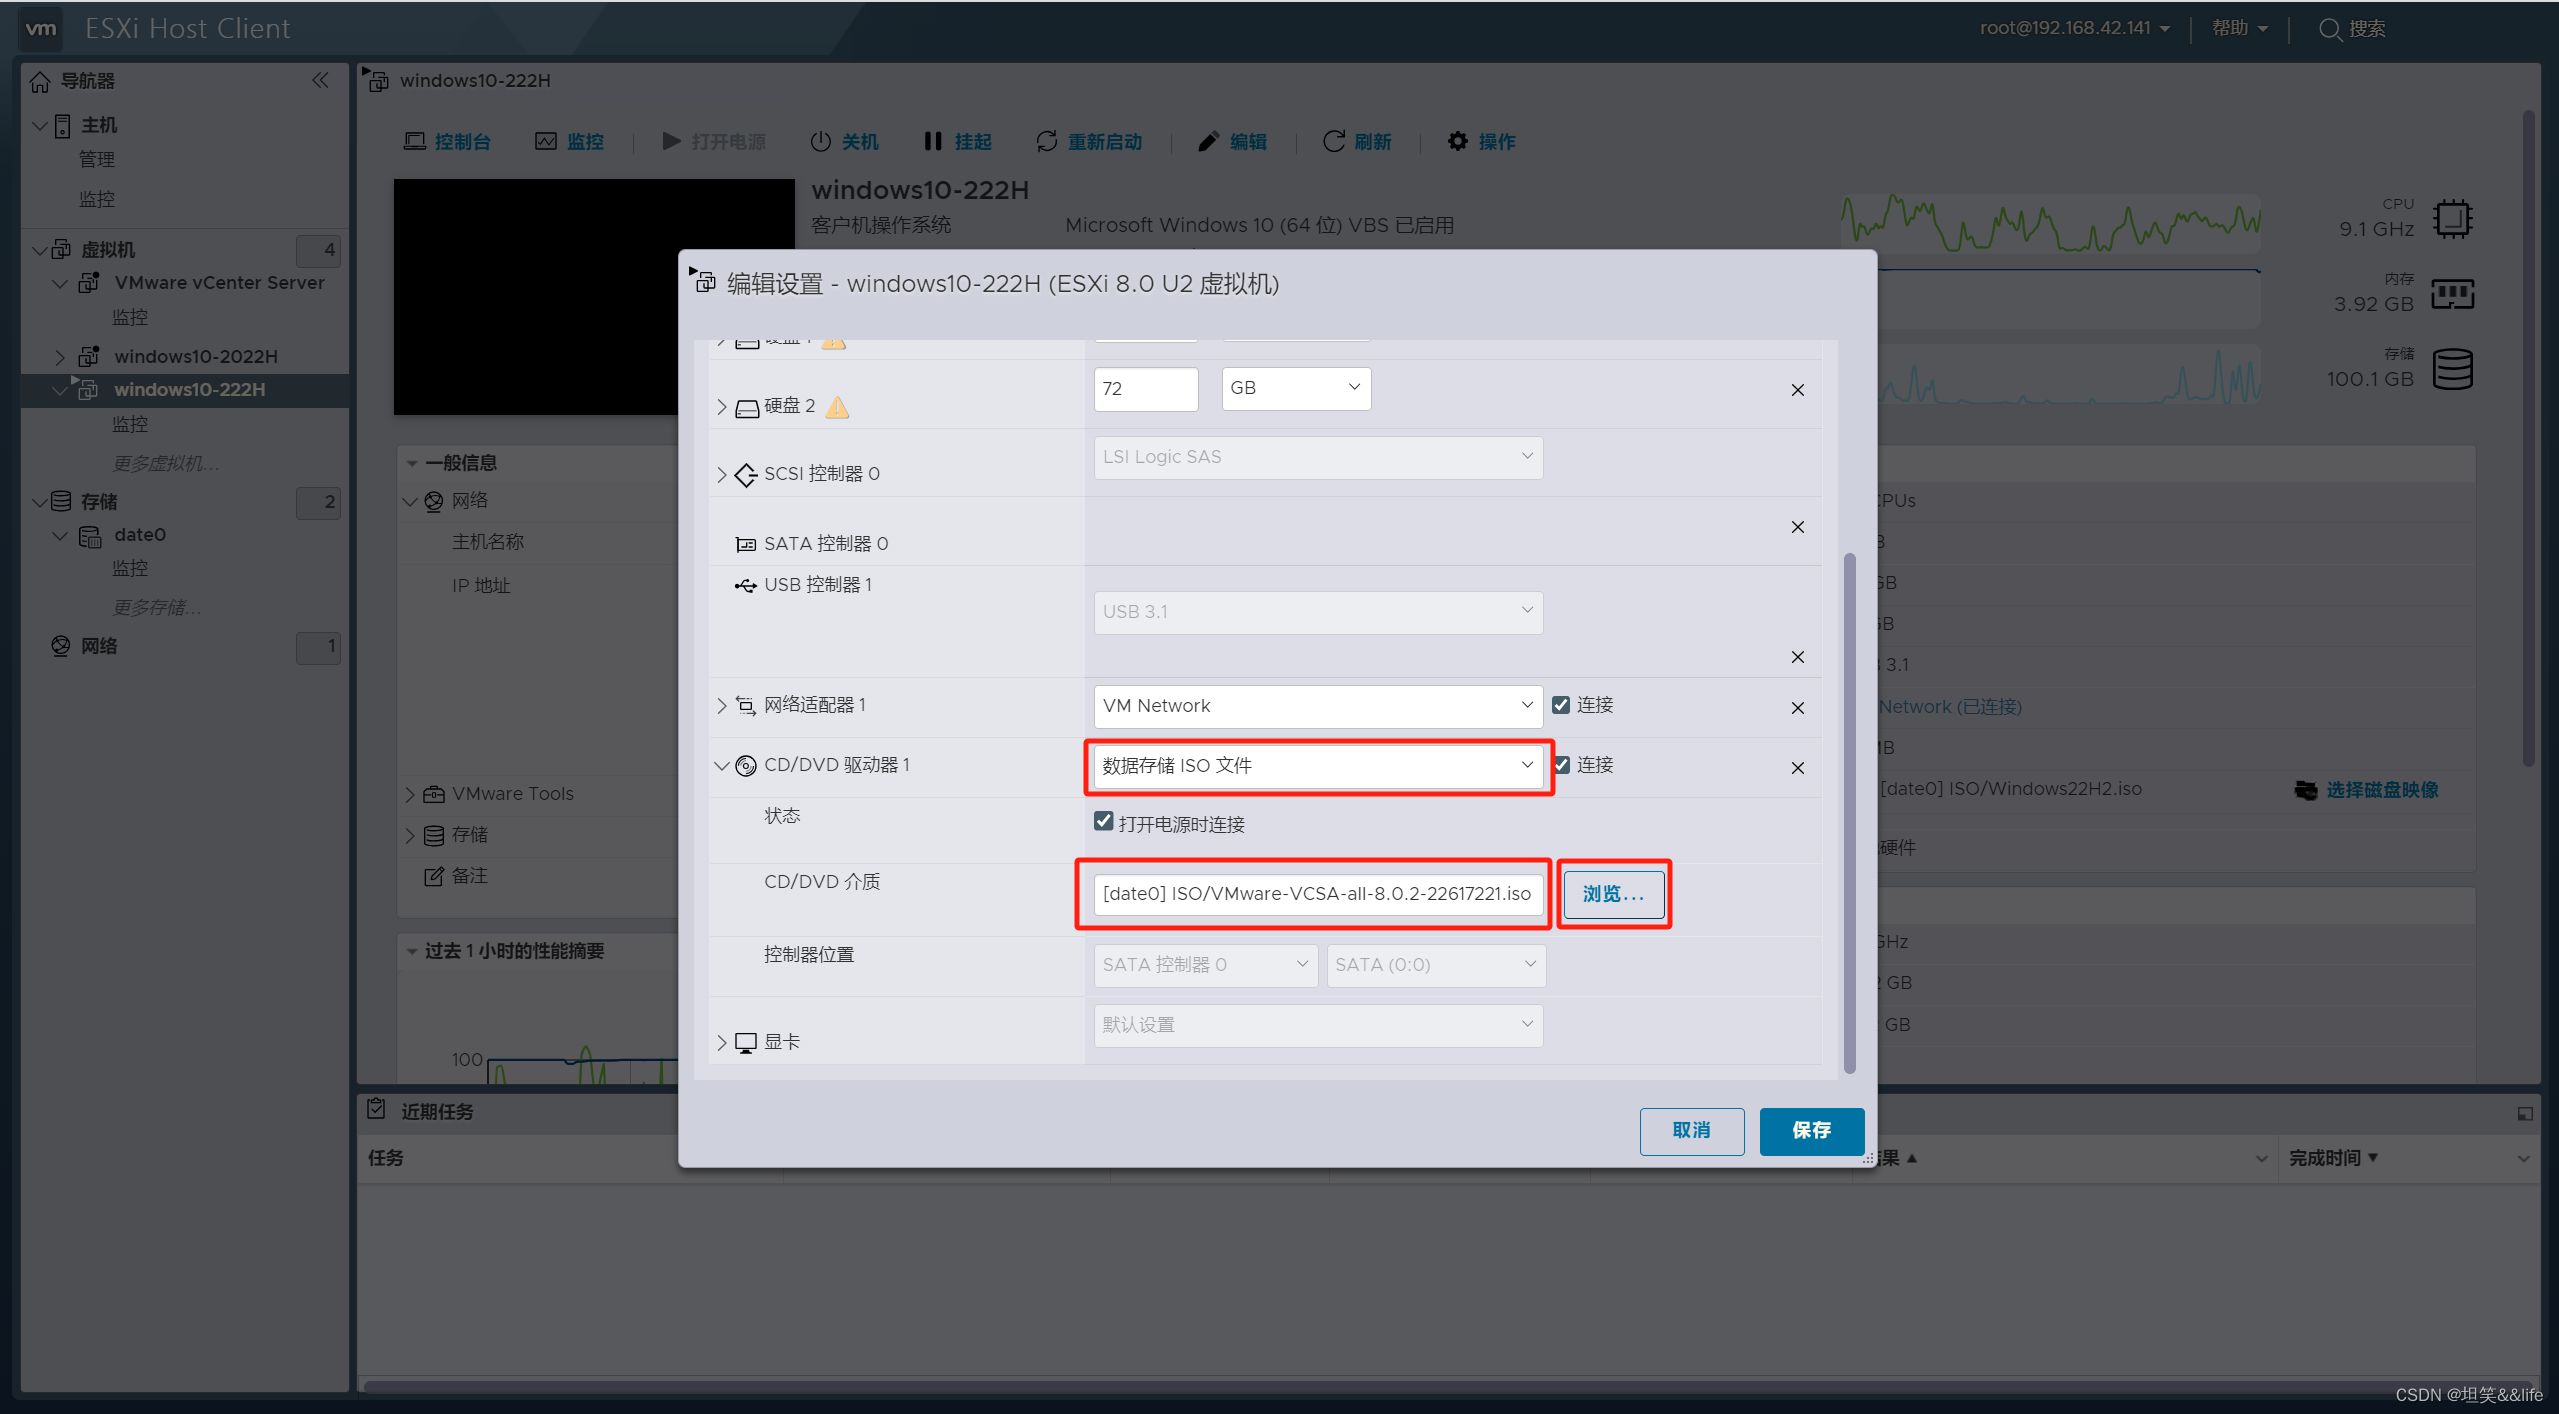Remove USB controller 1 with its X icon
2559x1414 pixels.
1797,657
